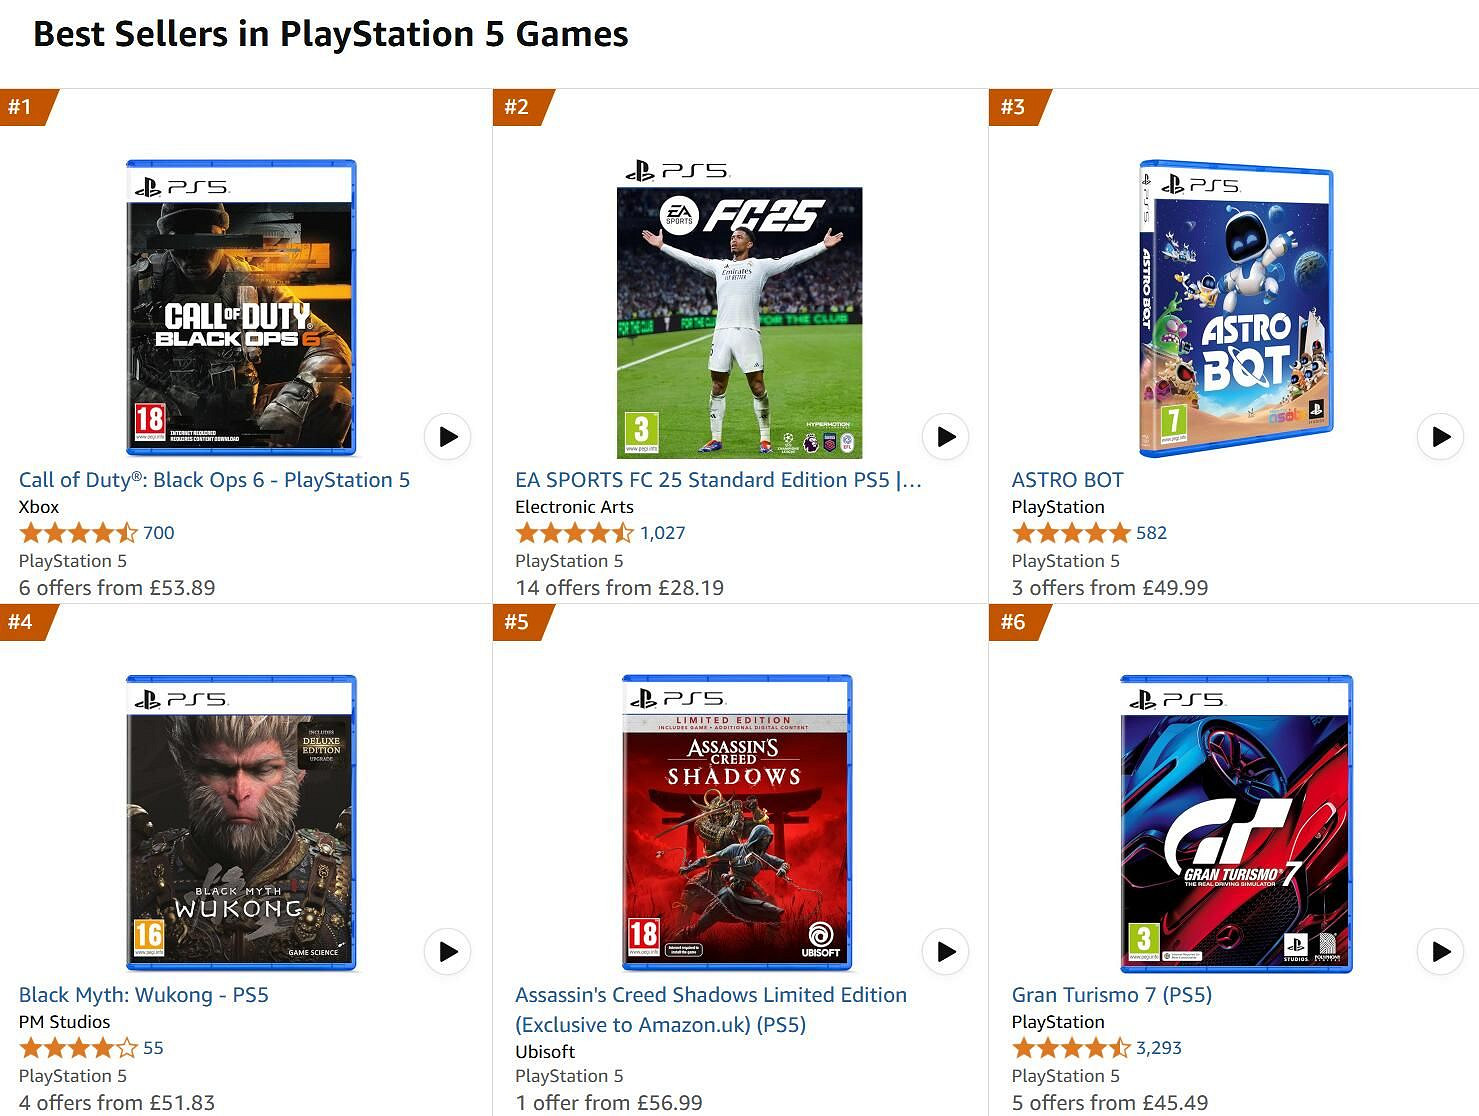Play the Black Myth: Wukong video
1479x1116 pixels.
[x=447, y=952]
